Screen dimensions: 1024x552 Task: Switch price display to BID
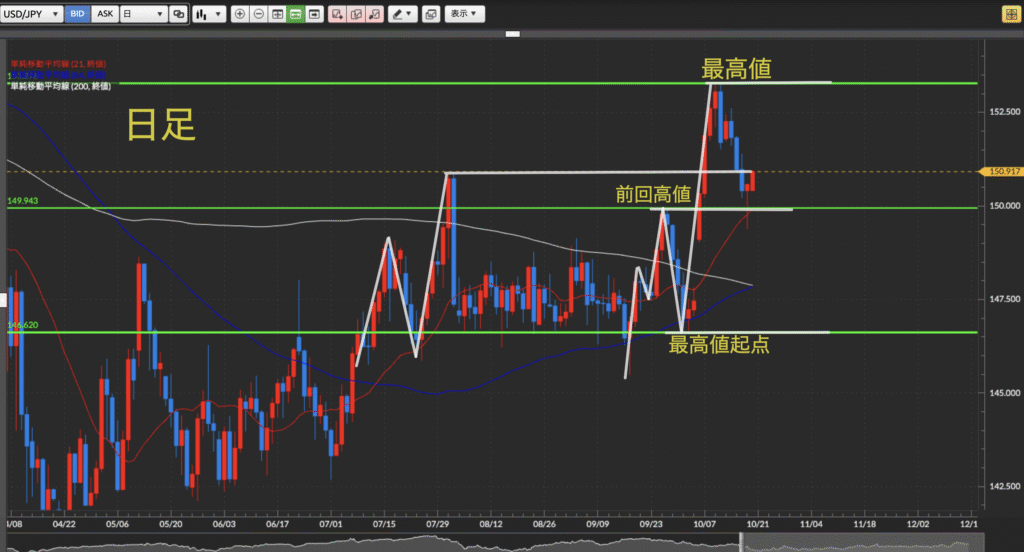point(79,15)
